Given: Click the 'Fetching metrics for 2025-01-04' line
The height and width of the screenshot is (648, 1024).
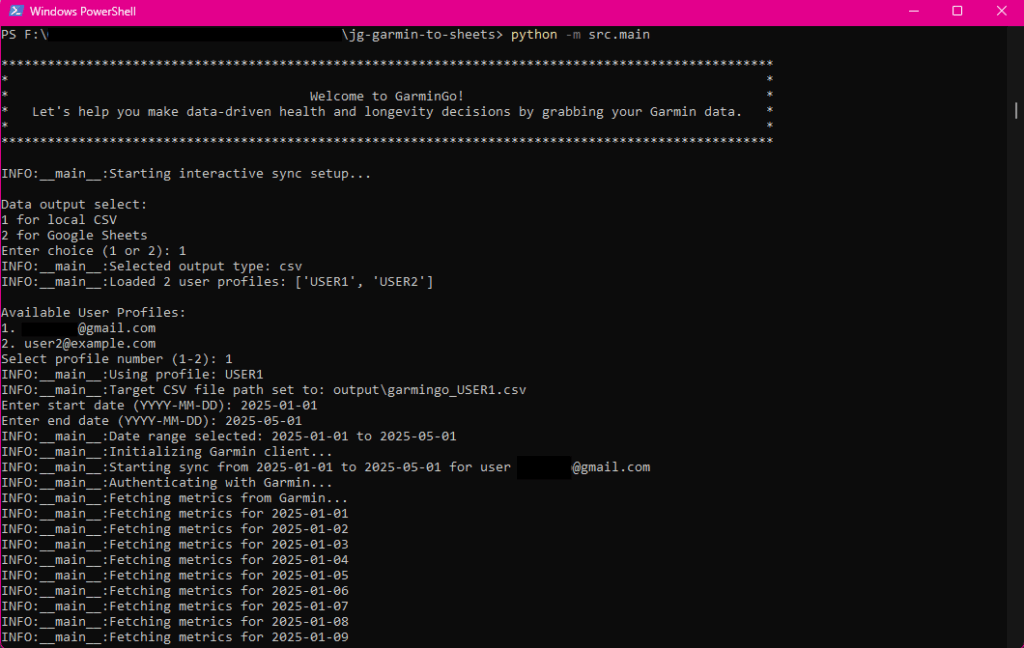Looking at the screenshot, I should [174, 560].
